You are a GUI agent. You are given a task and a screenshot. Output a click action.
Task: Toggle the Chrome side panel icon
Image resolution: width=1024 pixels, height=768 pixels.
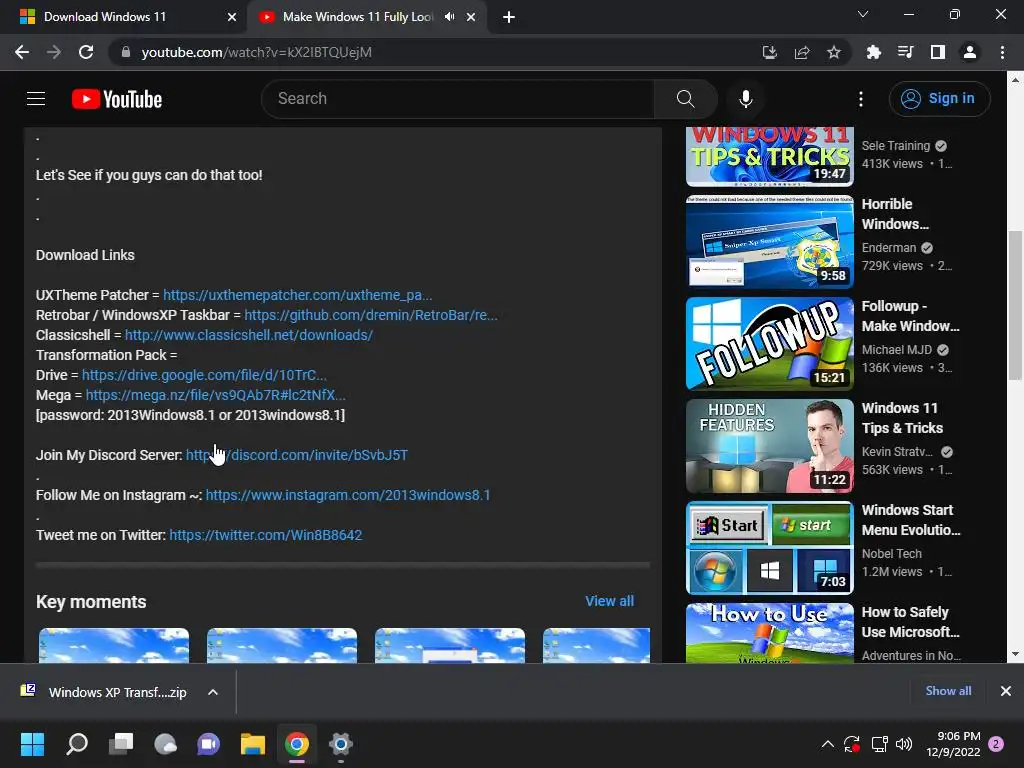click(x=937, y=52)
